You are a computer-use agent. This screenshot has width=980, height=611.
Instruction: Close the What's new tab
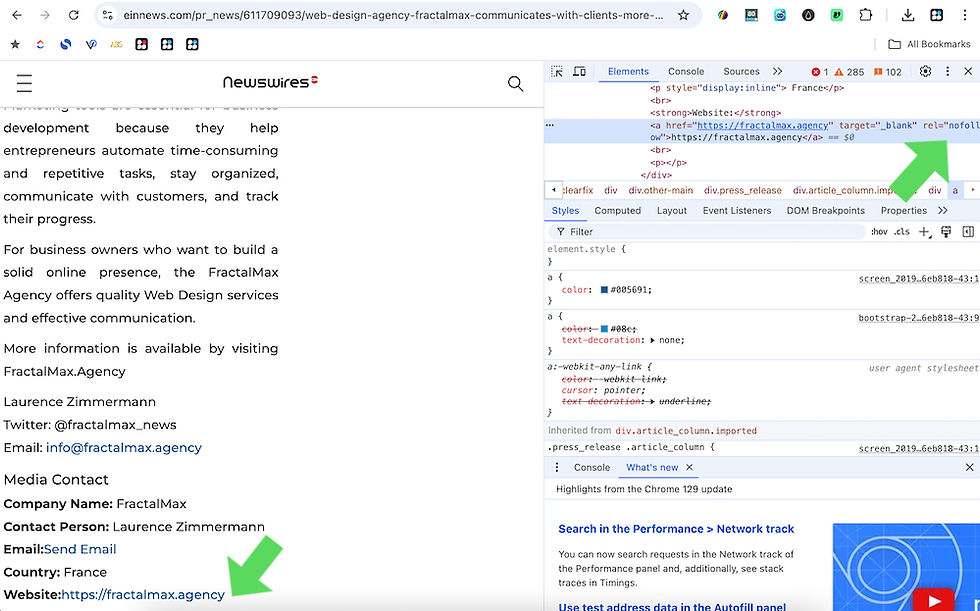(x=689, y=467)
